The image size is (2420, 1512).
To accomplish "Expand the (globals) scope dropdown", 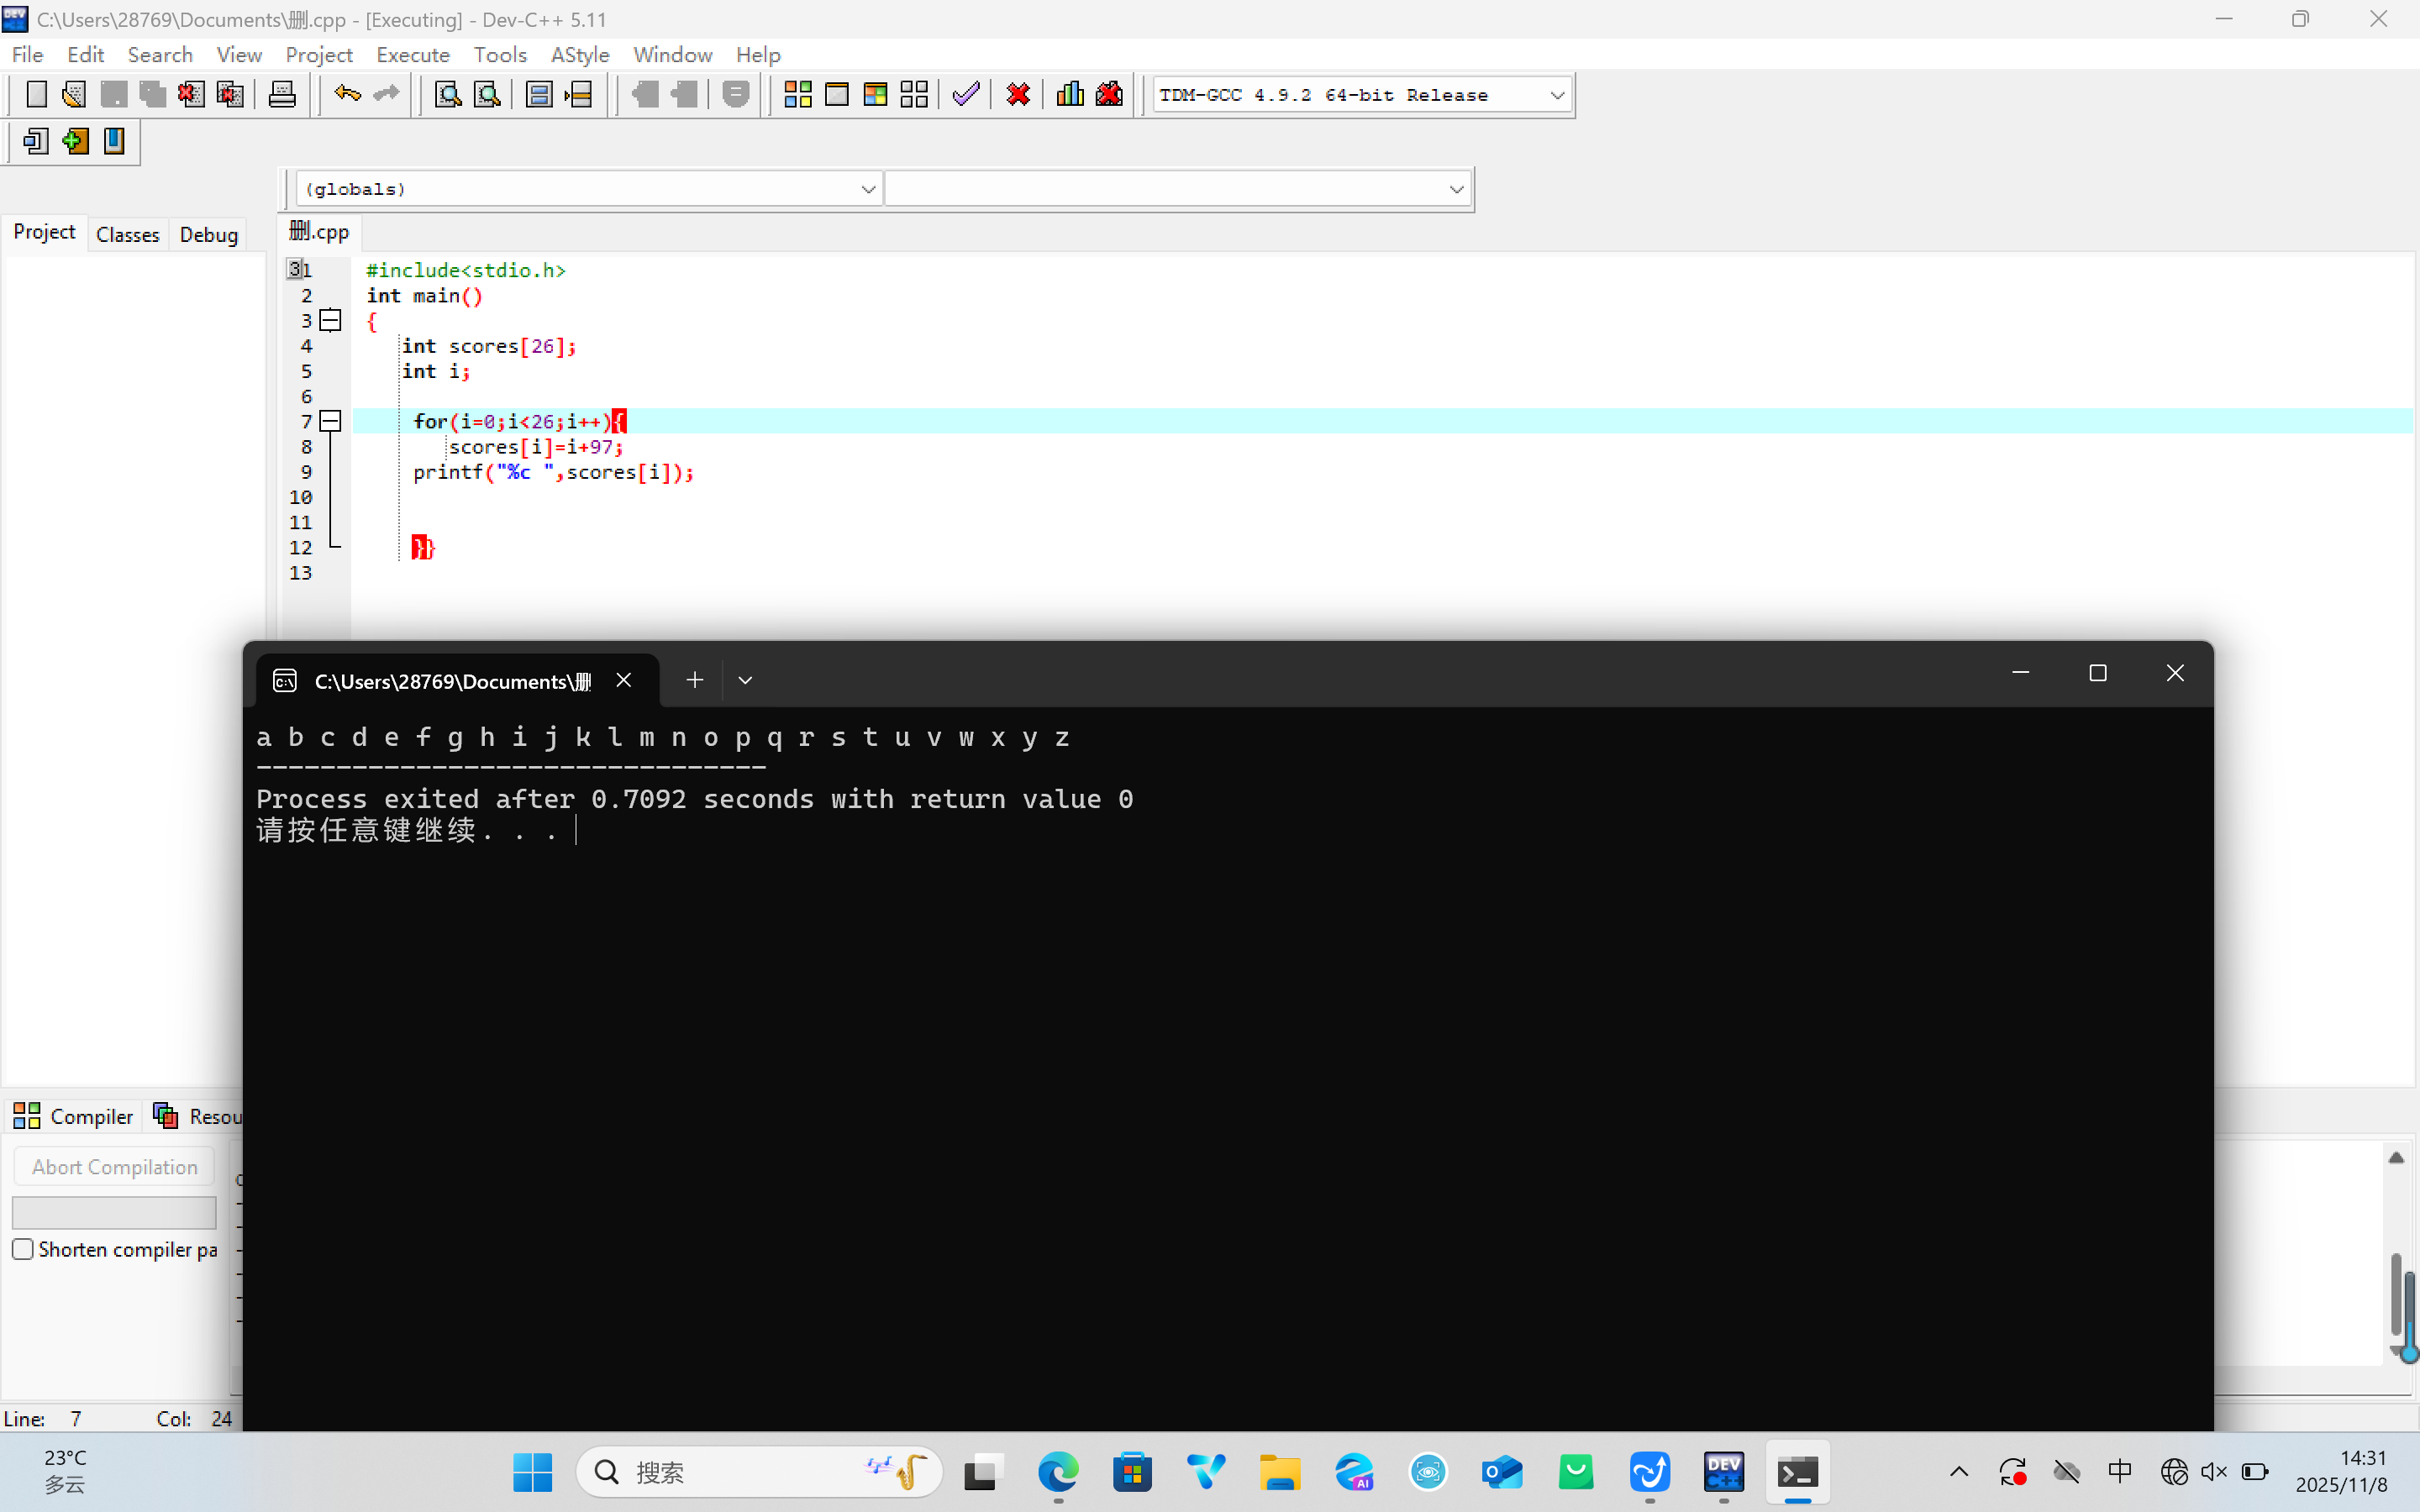I will click(x=867, y=189).
